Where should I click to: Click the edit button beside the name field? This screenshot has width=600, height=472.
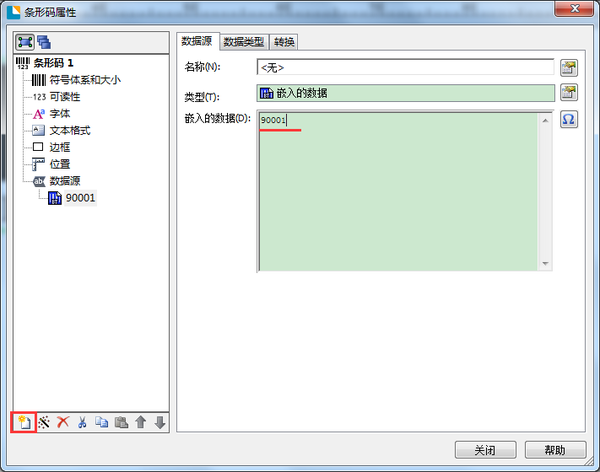569,68
